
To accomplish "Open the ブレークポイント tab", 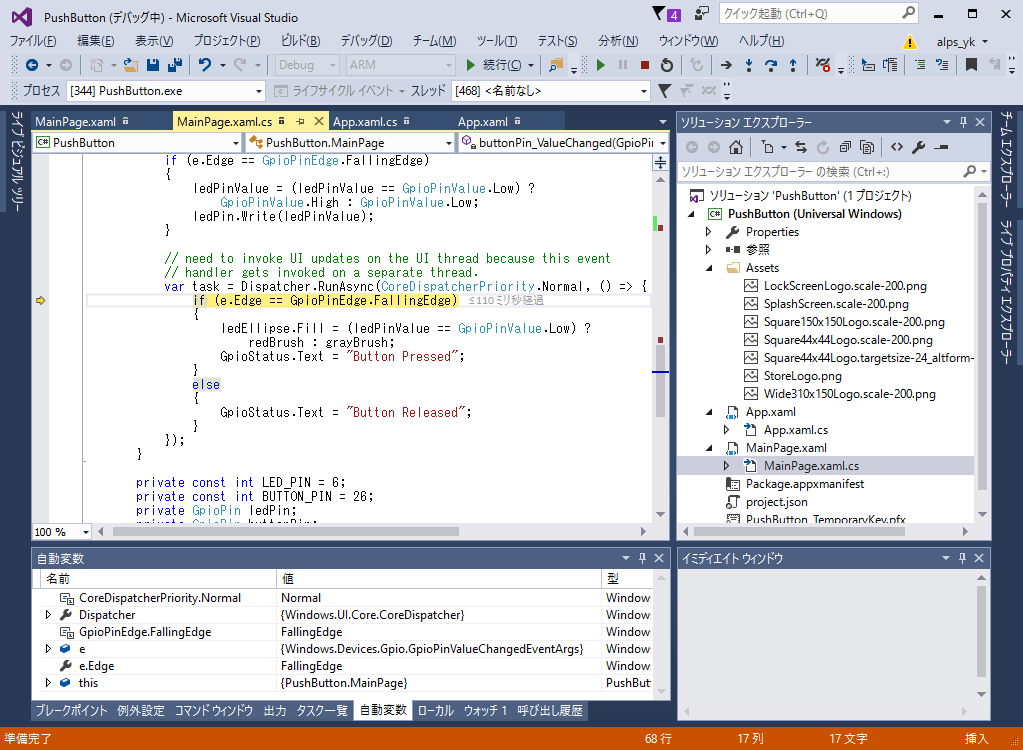I will [x=71, y=710].
